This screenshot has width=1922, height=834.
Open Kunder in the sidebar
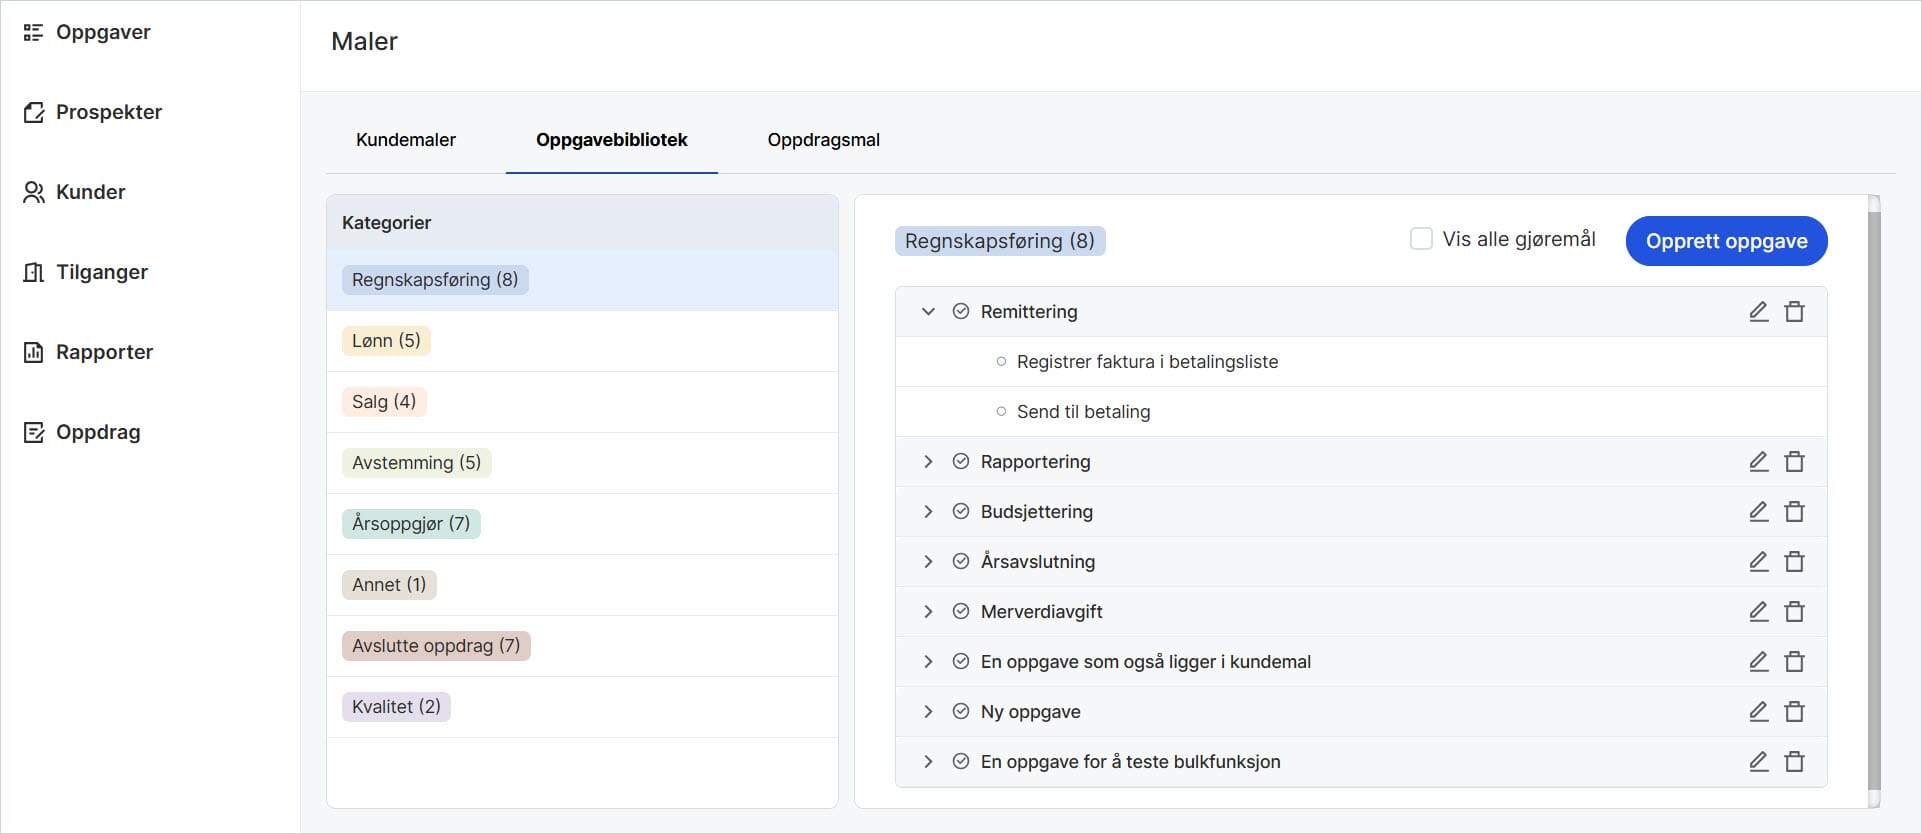point(90,192)
